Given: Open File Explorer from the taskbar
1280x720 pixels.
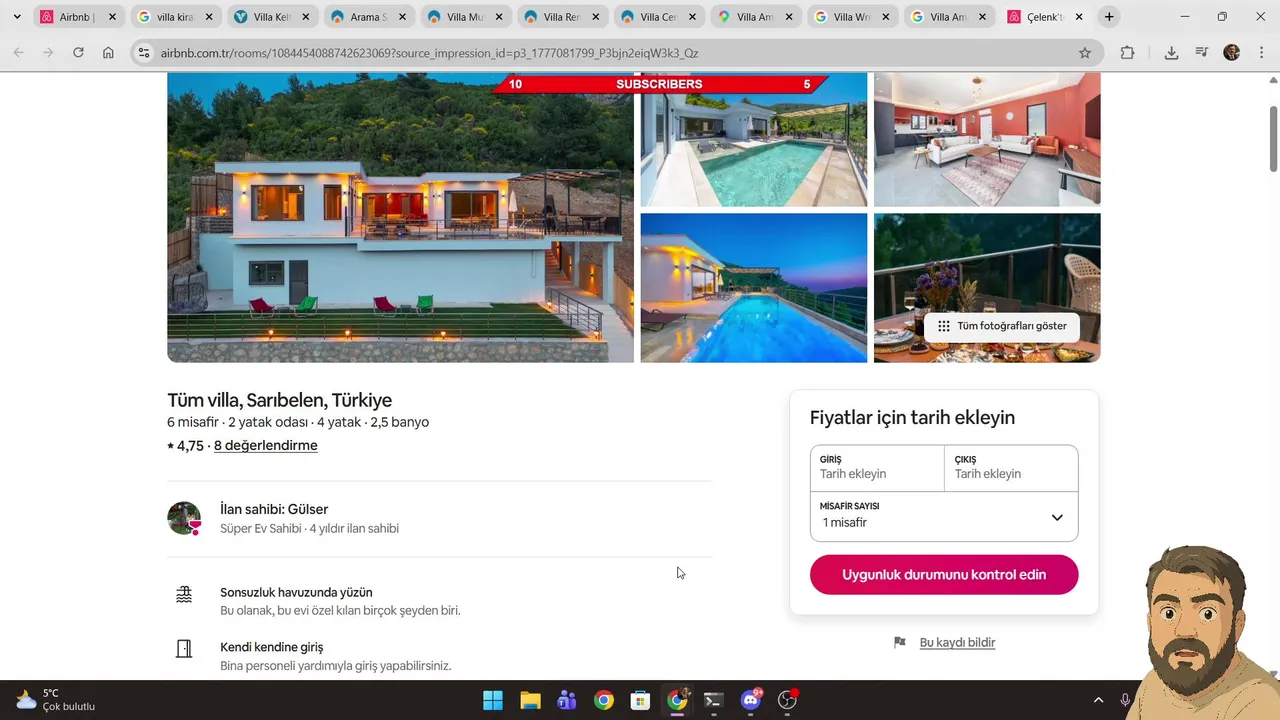Looking at the screenshot, I should (x=530, y=700).
